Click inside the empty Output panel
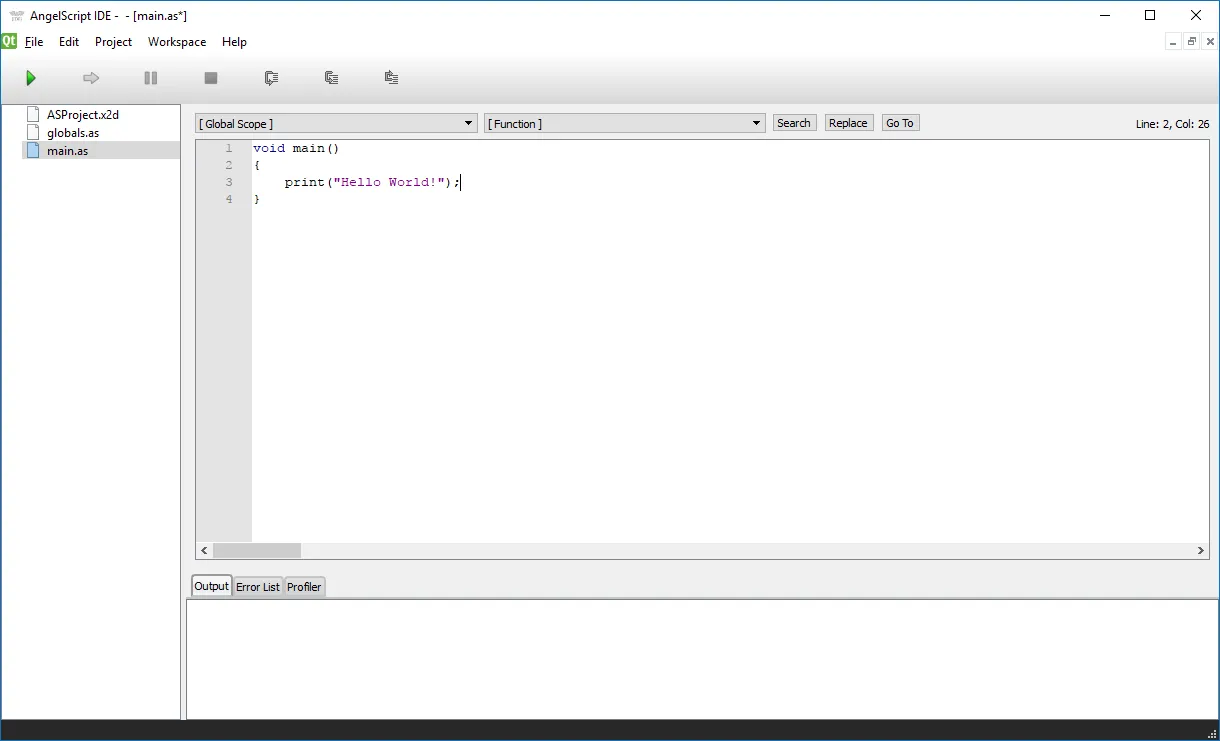Viewport: 1220px width, 741px height. [702, 659]
